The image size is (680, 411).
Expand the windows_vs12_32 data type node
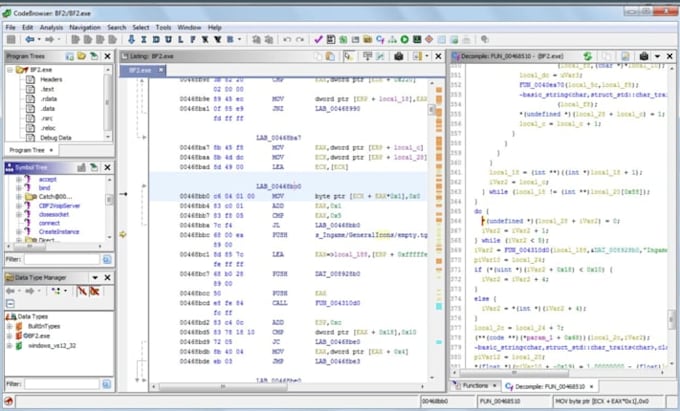pos(10,346)
